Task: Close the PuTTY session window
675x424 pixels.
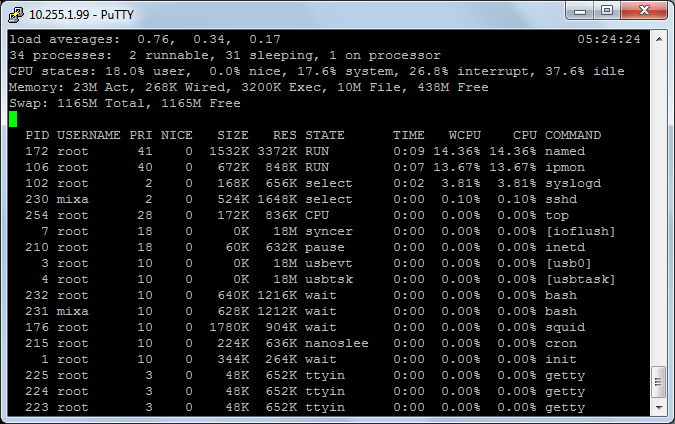Action: (644, 11)
